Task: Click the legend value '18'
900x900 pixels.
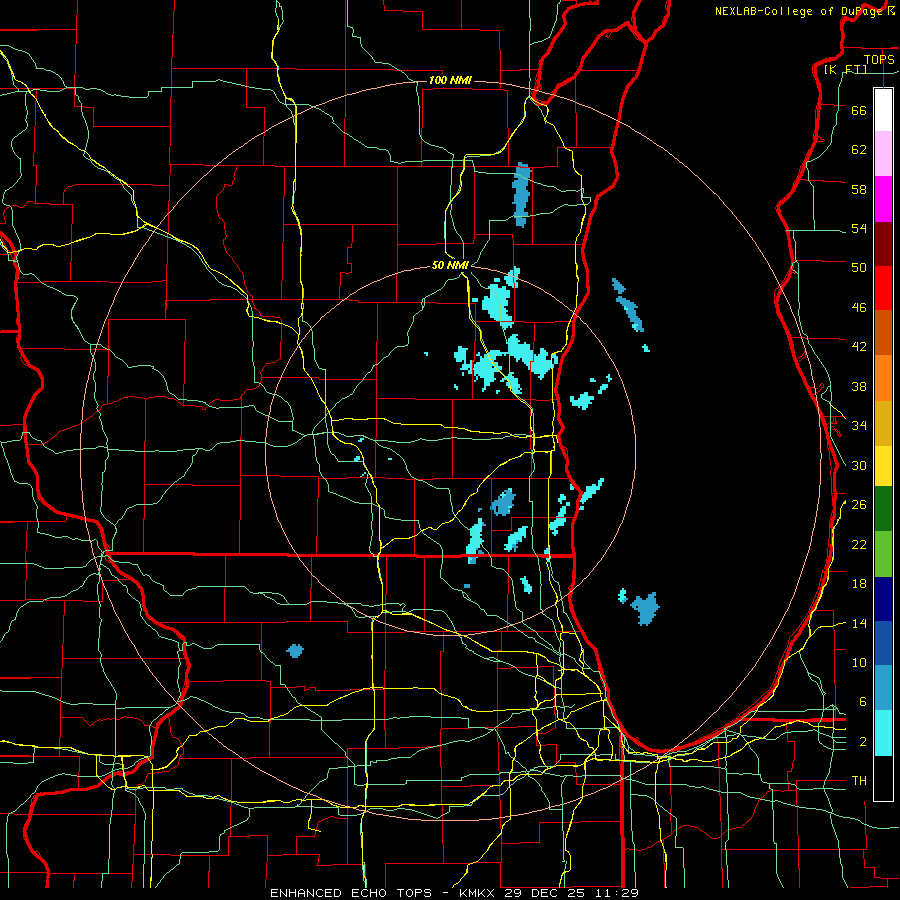Action: click(x=859, y=584)
